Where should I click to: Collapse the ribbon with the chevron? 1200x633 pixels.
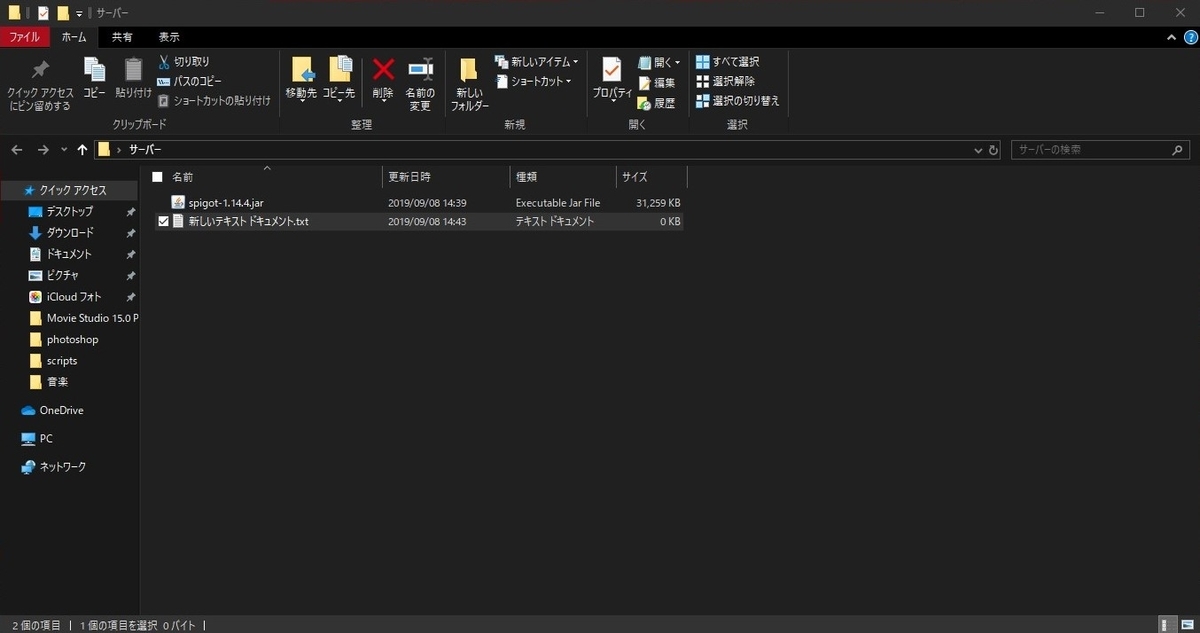[x=1173, y=37]
